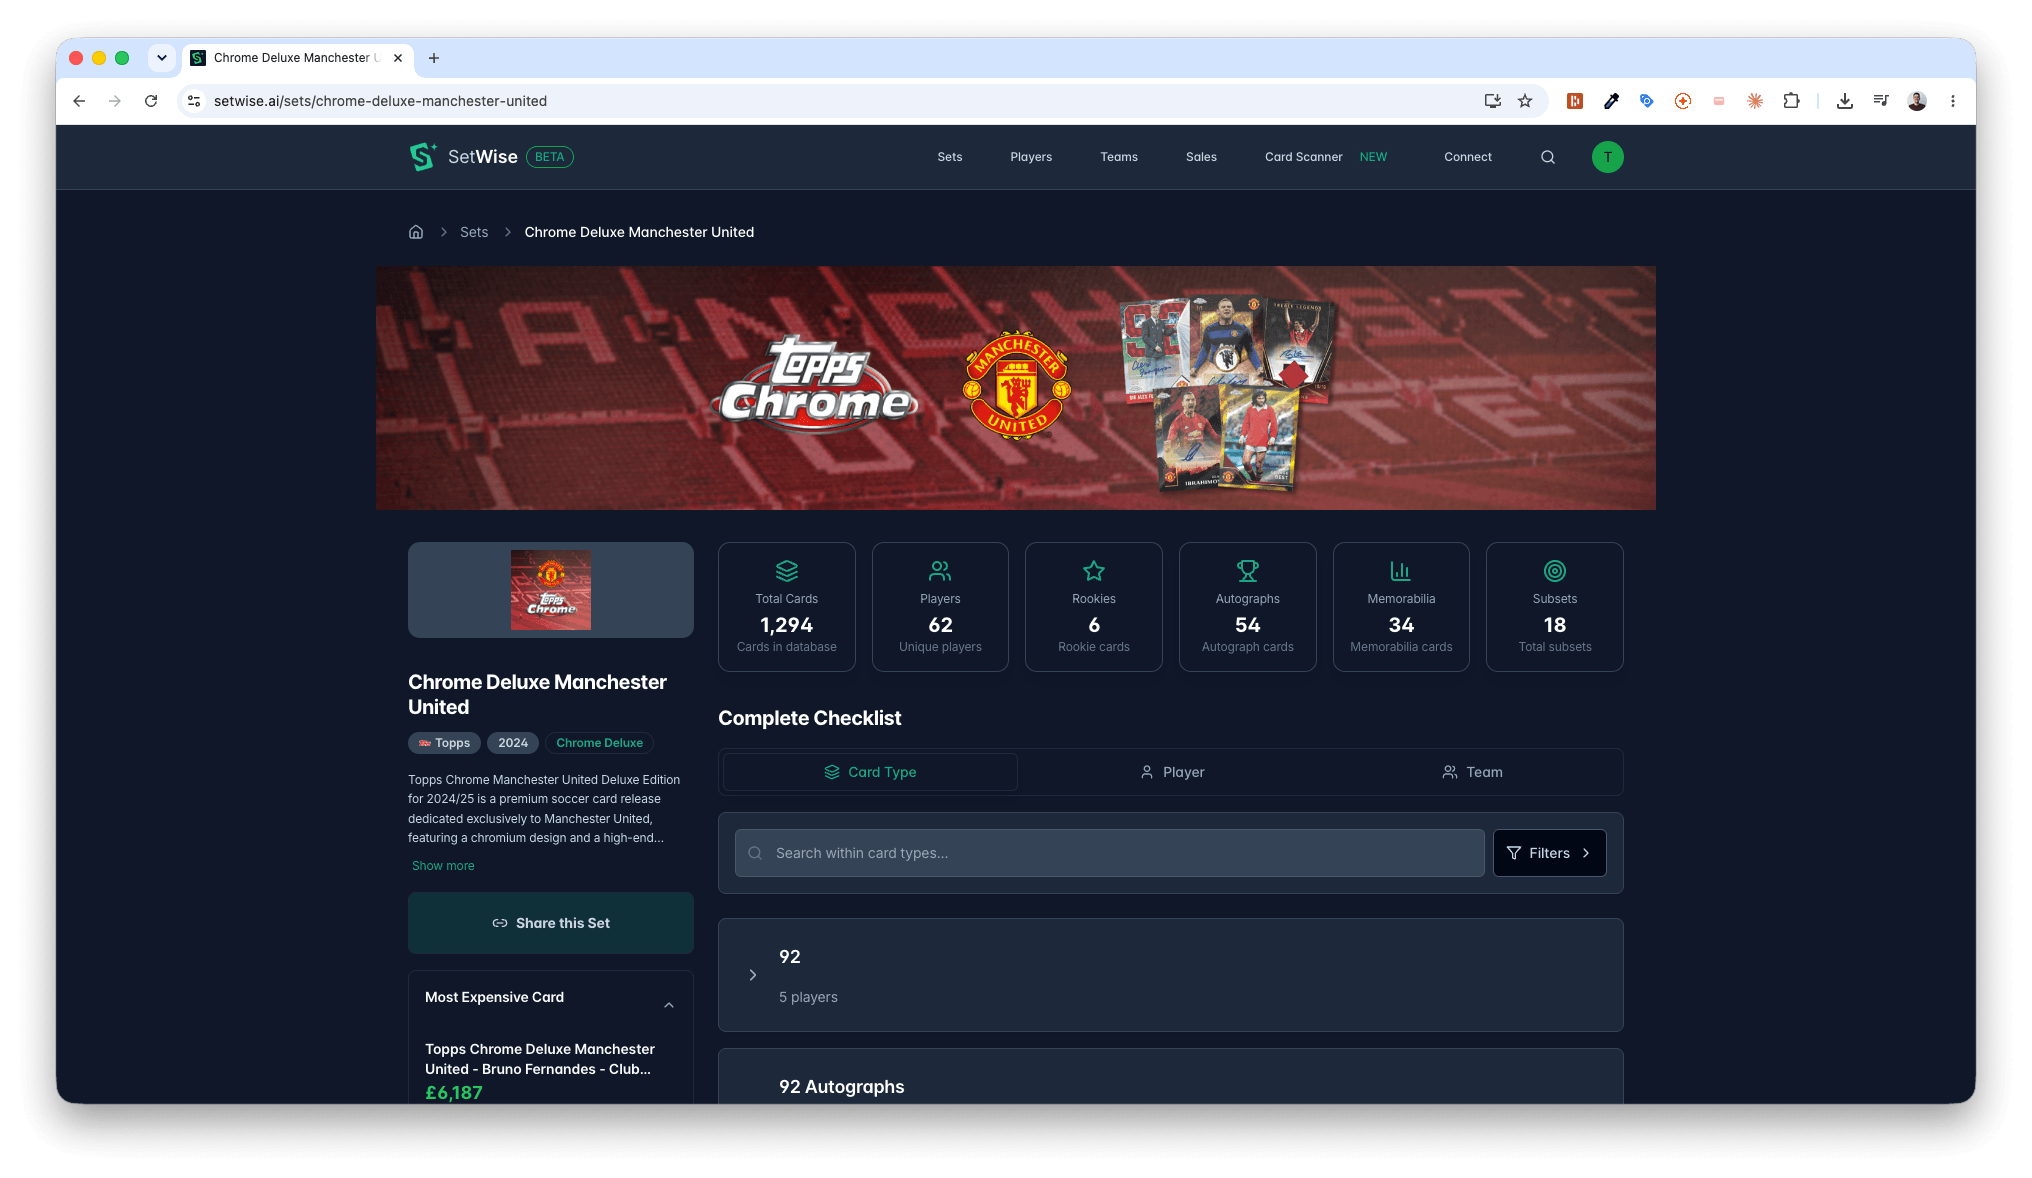Open a new browser tab
2032x1178 pixels.
[434, 58]
